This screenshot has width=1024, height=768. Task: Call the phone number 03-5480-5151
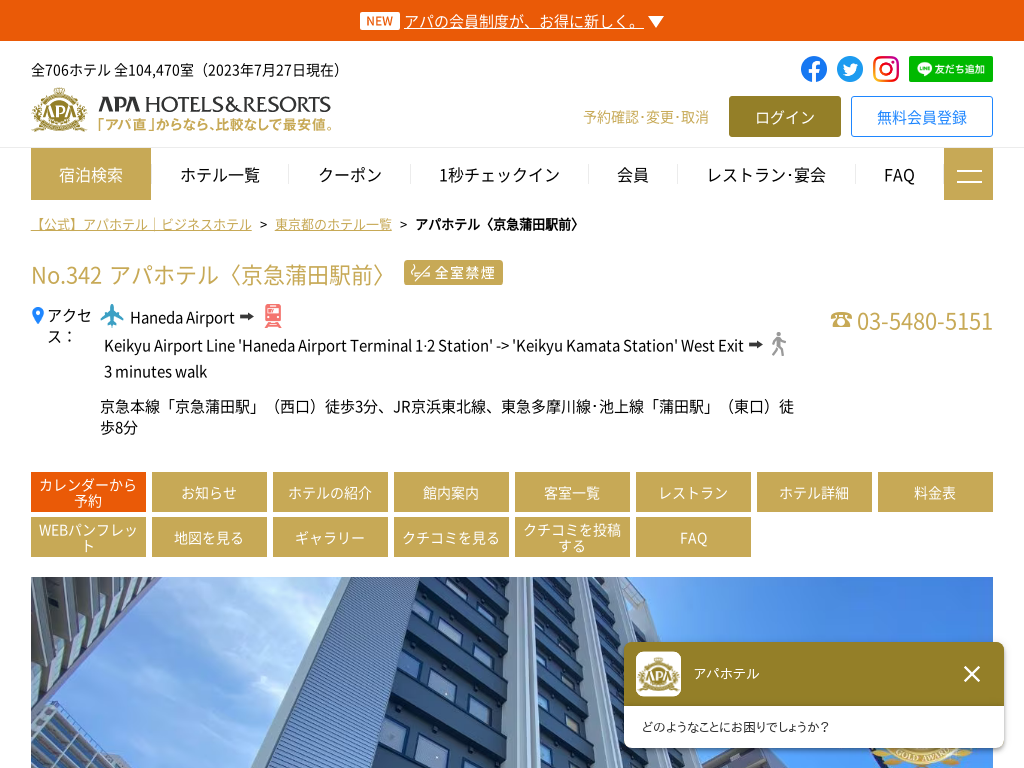(924, 321)
